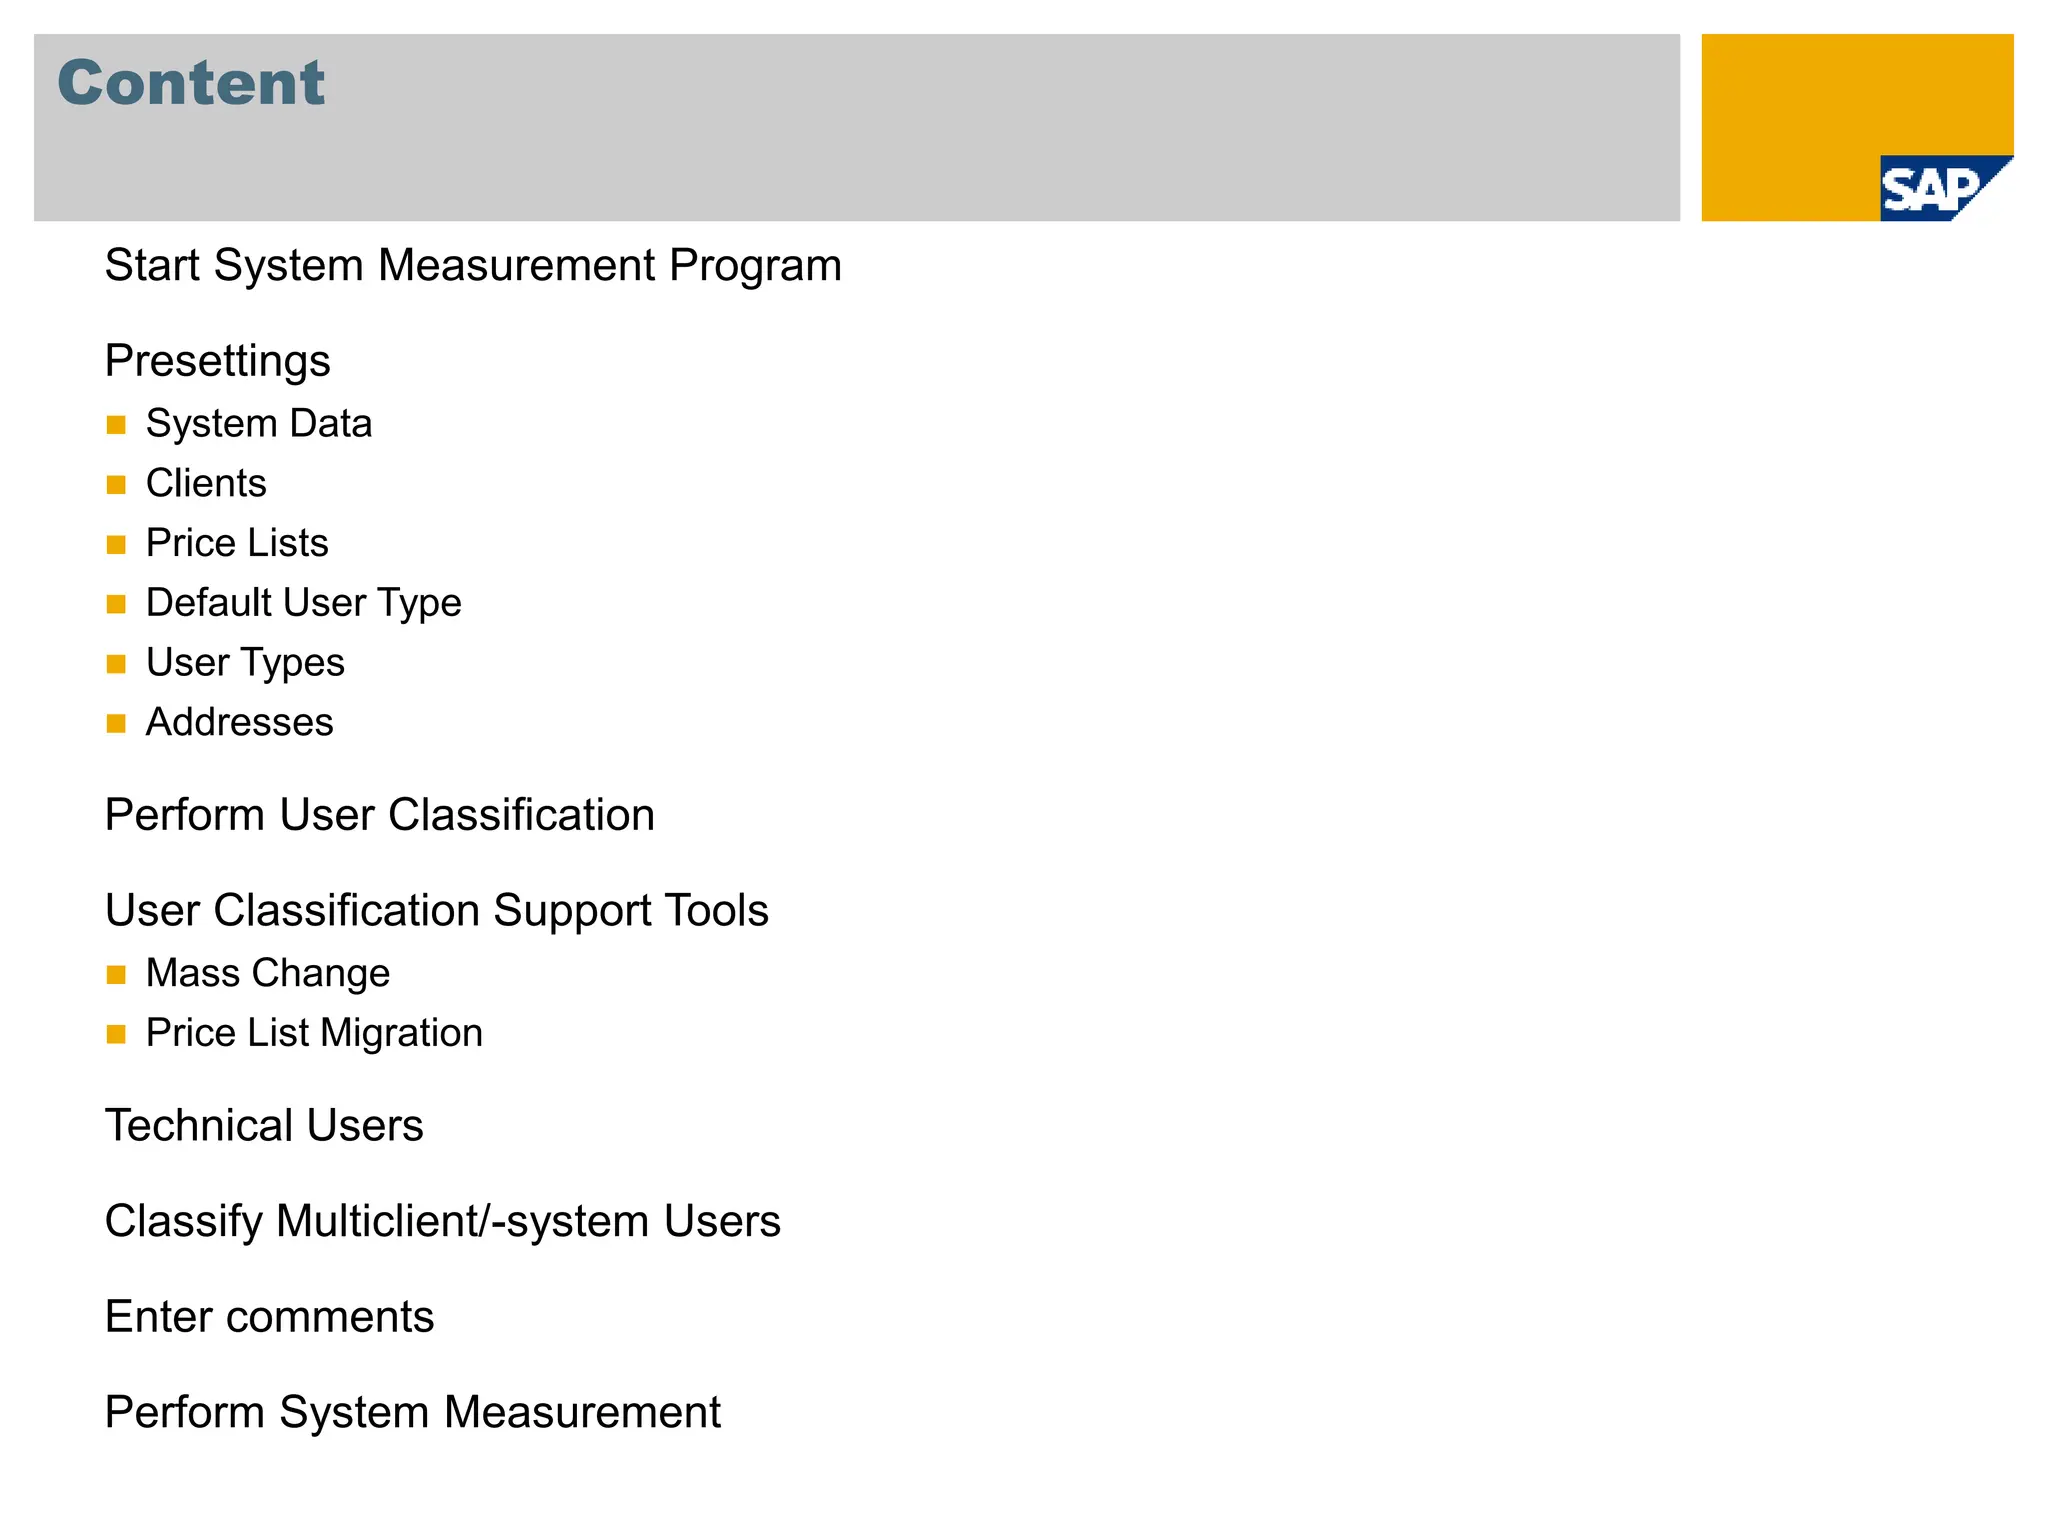Click the SAP logo

[1945, 188]
